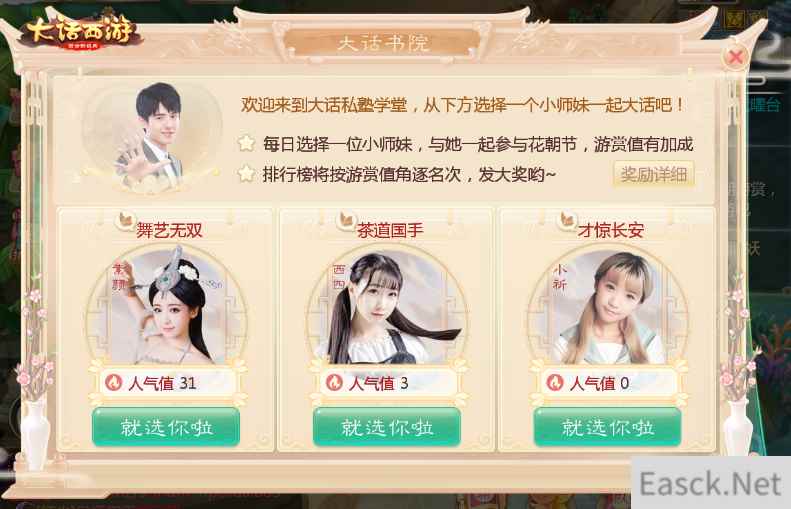The height and width of the screenshot is (509, 791).
Task: Click the flame icon beside 人气值 3
Action: point(334,383)
